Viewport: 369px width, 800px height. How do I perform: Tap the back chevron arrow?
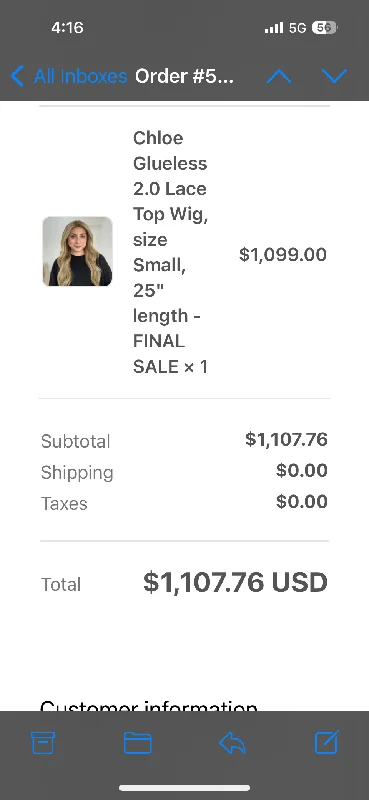pos(17,77)
